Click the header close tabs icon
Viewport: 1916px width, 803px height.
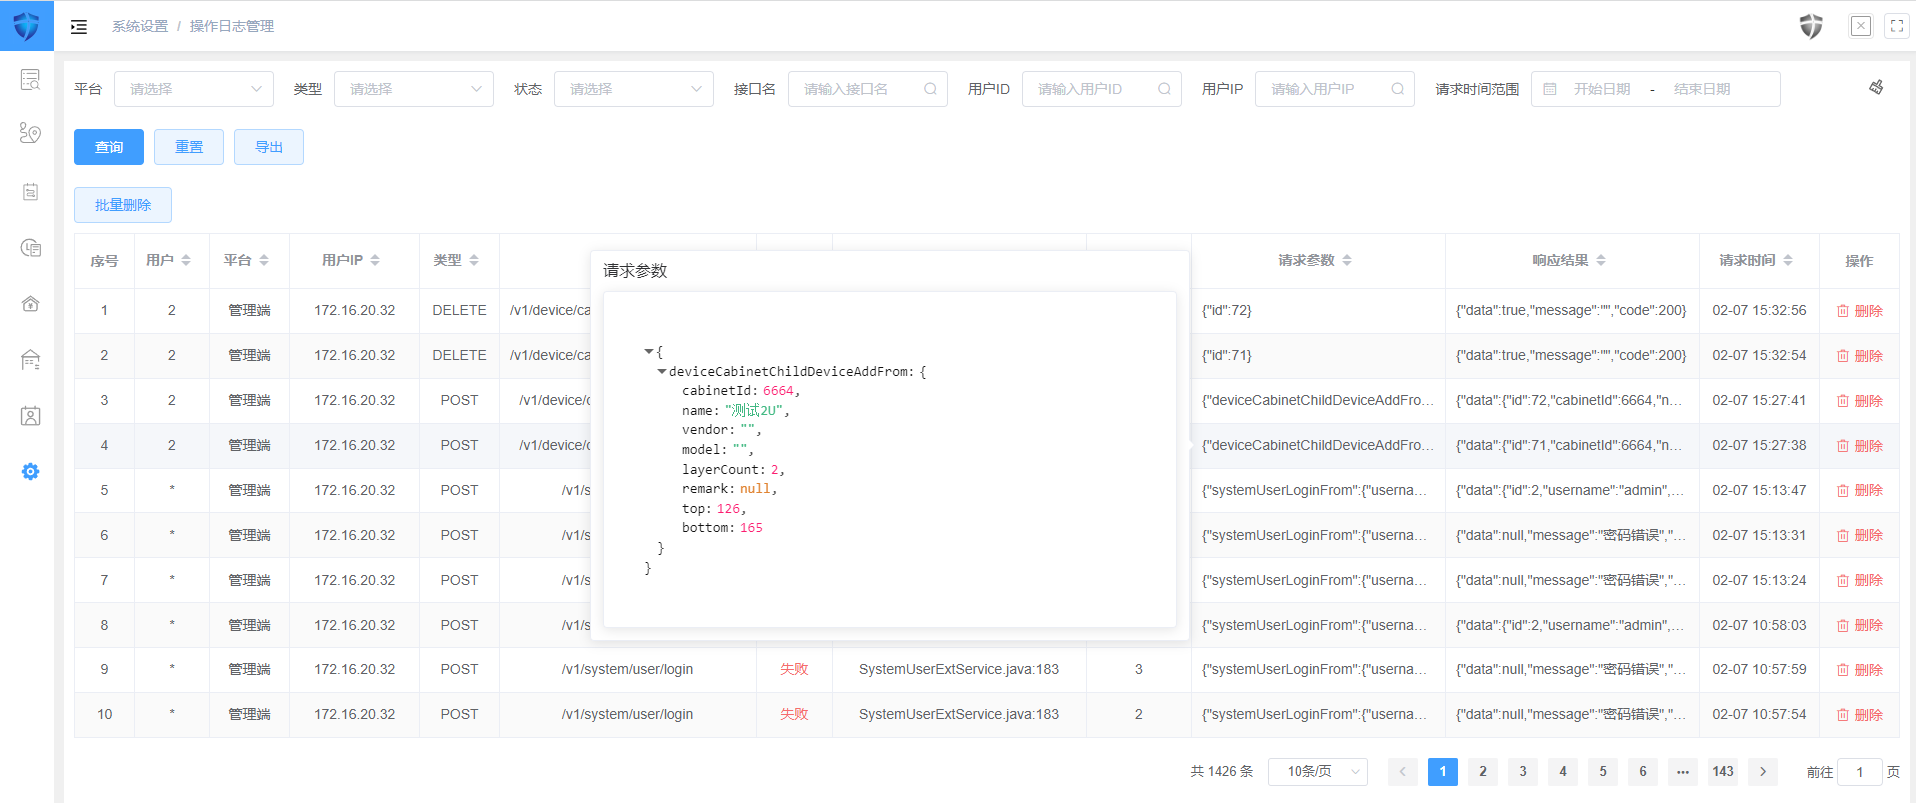click(1861, 26)
